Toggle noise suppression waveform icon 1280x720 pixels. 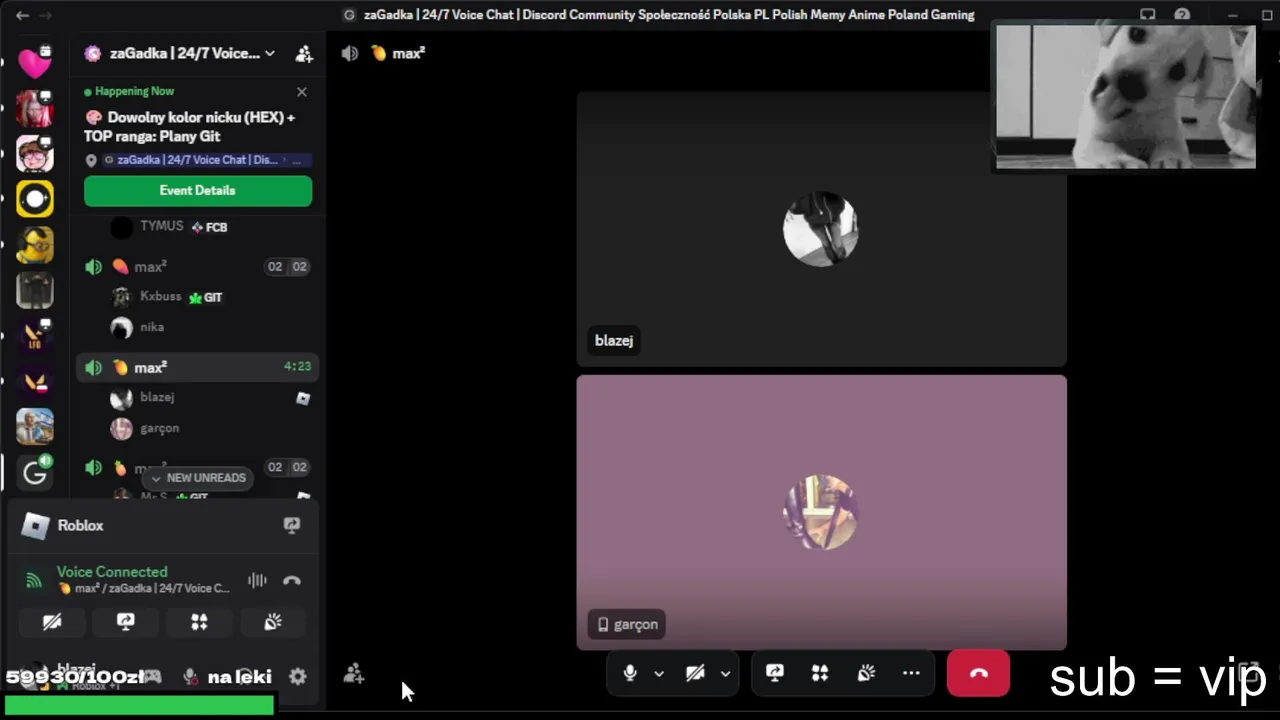(257, 580)
